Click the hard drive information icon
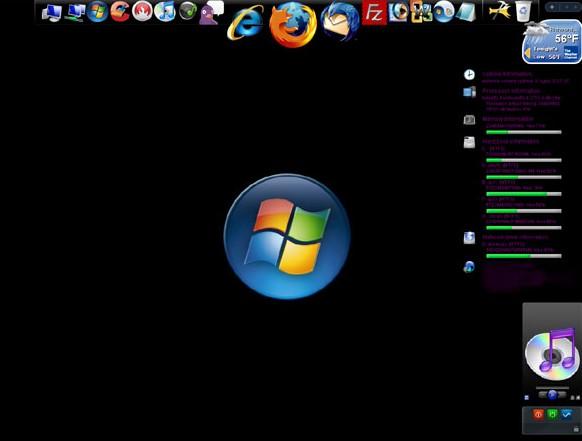582x441 pixels. pos(469,143)
